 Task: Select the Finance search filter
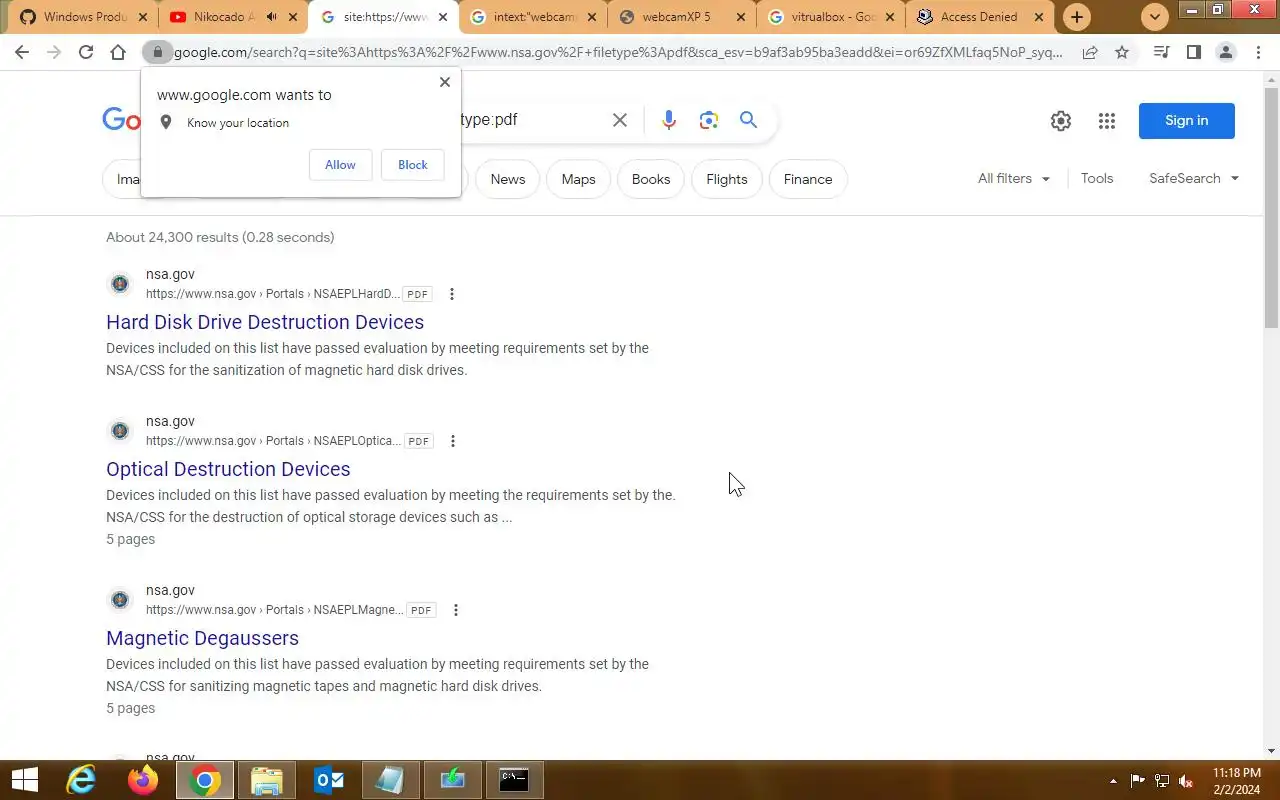[808, 179]
